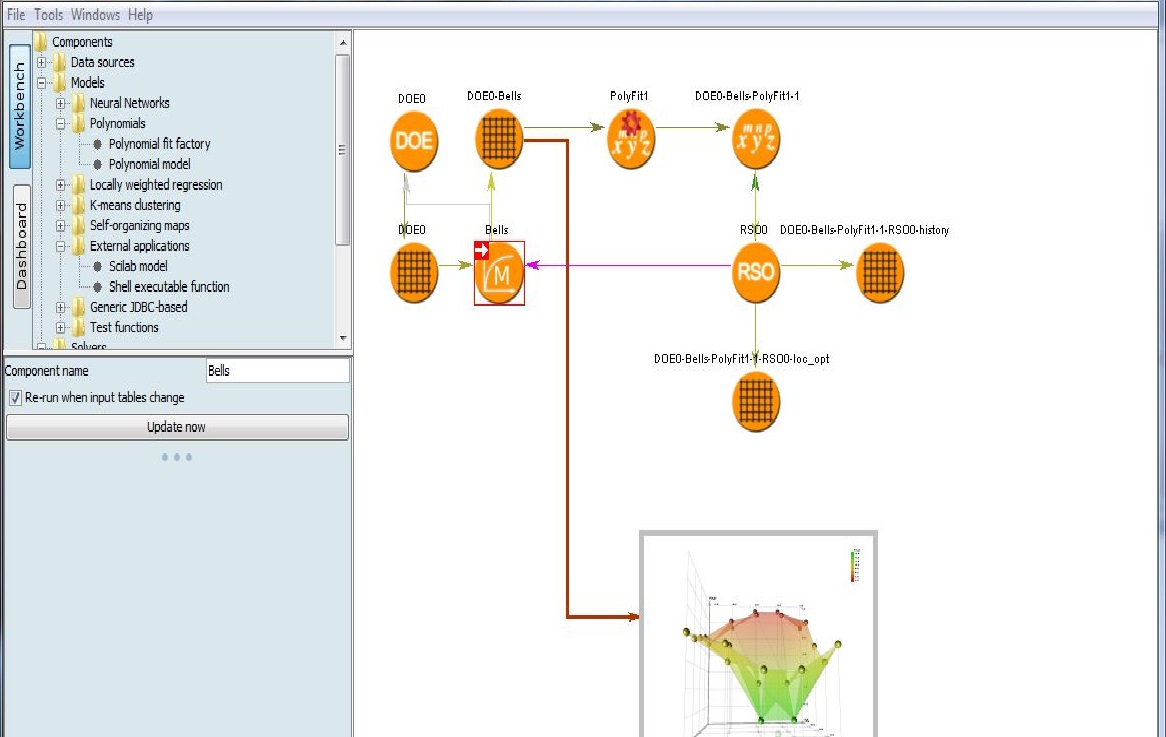The width and height of the screenshot is (1166, 737).
Task: Switch to the Dashboard tab
Action: [20, 247]
